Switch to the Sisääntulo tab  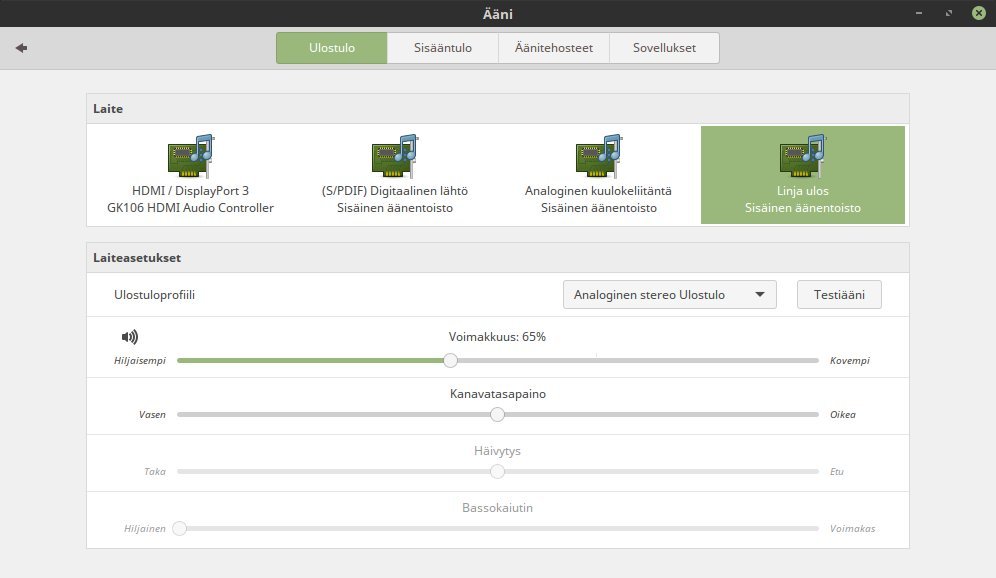pyautogui.click(x=442, y=48)
